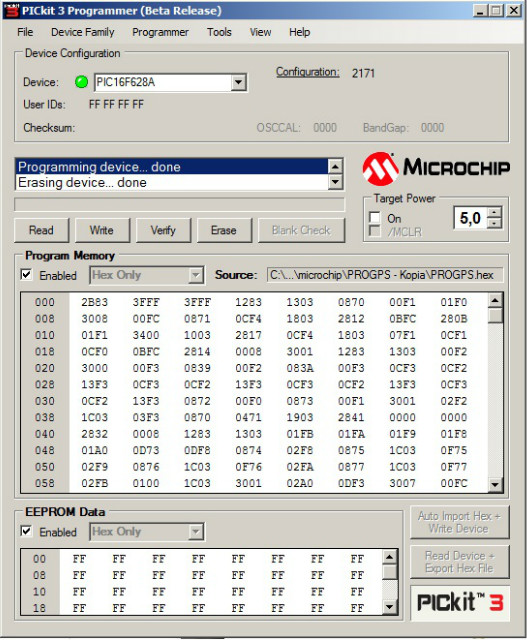Viewport: 527px width, 640px height.
Task: Click the PICkit 3 logo button
Action: click(460, 602)
